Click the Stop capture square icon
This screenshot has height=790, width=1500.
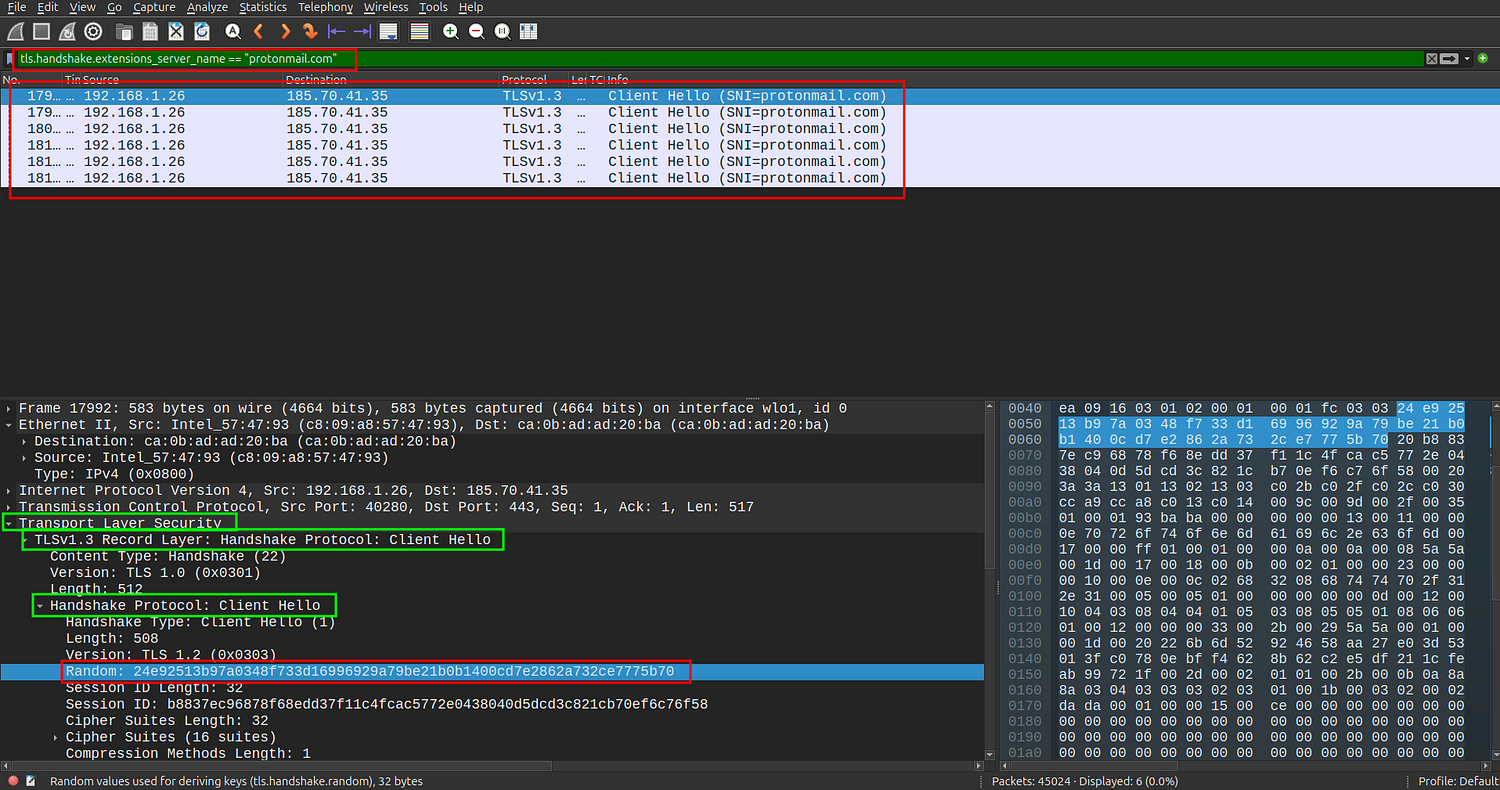[x=42, y=31]
